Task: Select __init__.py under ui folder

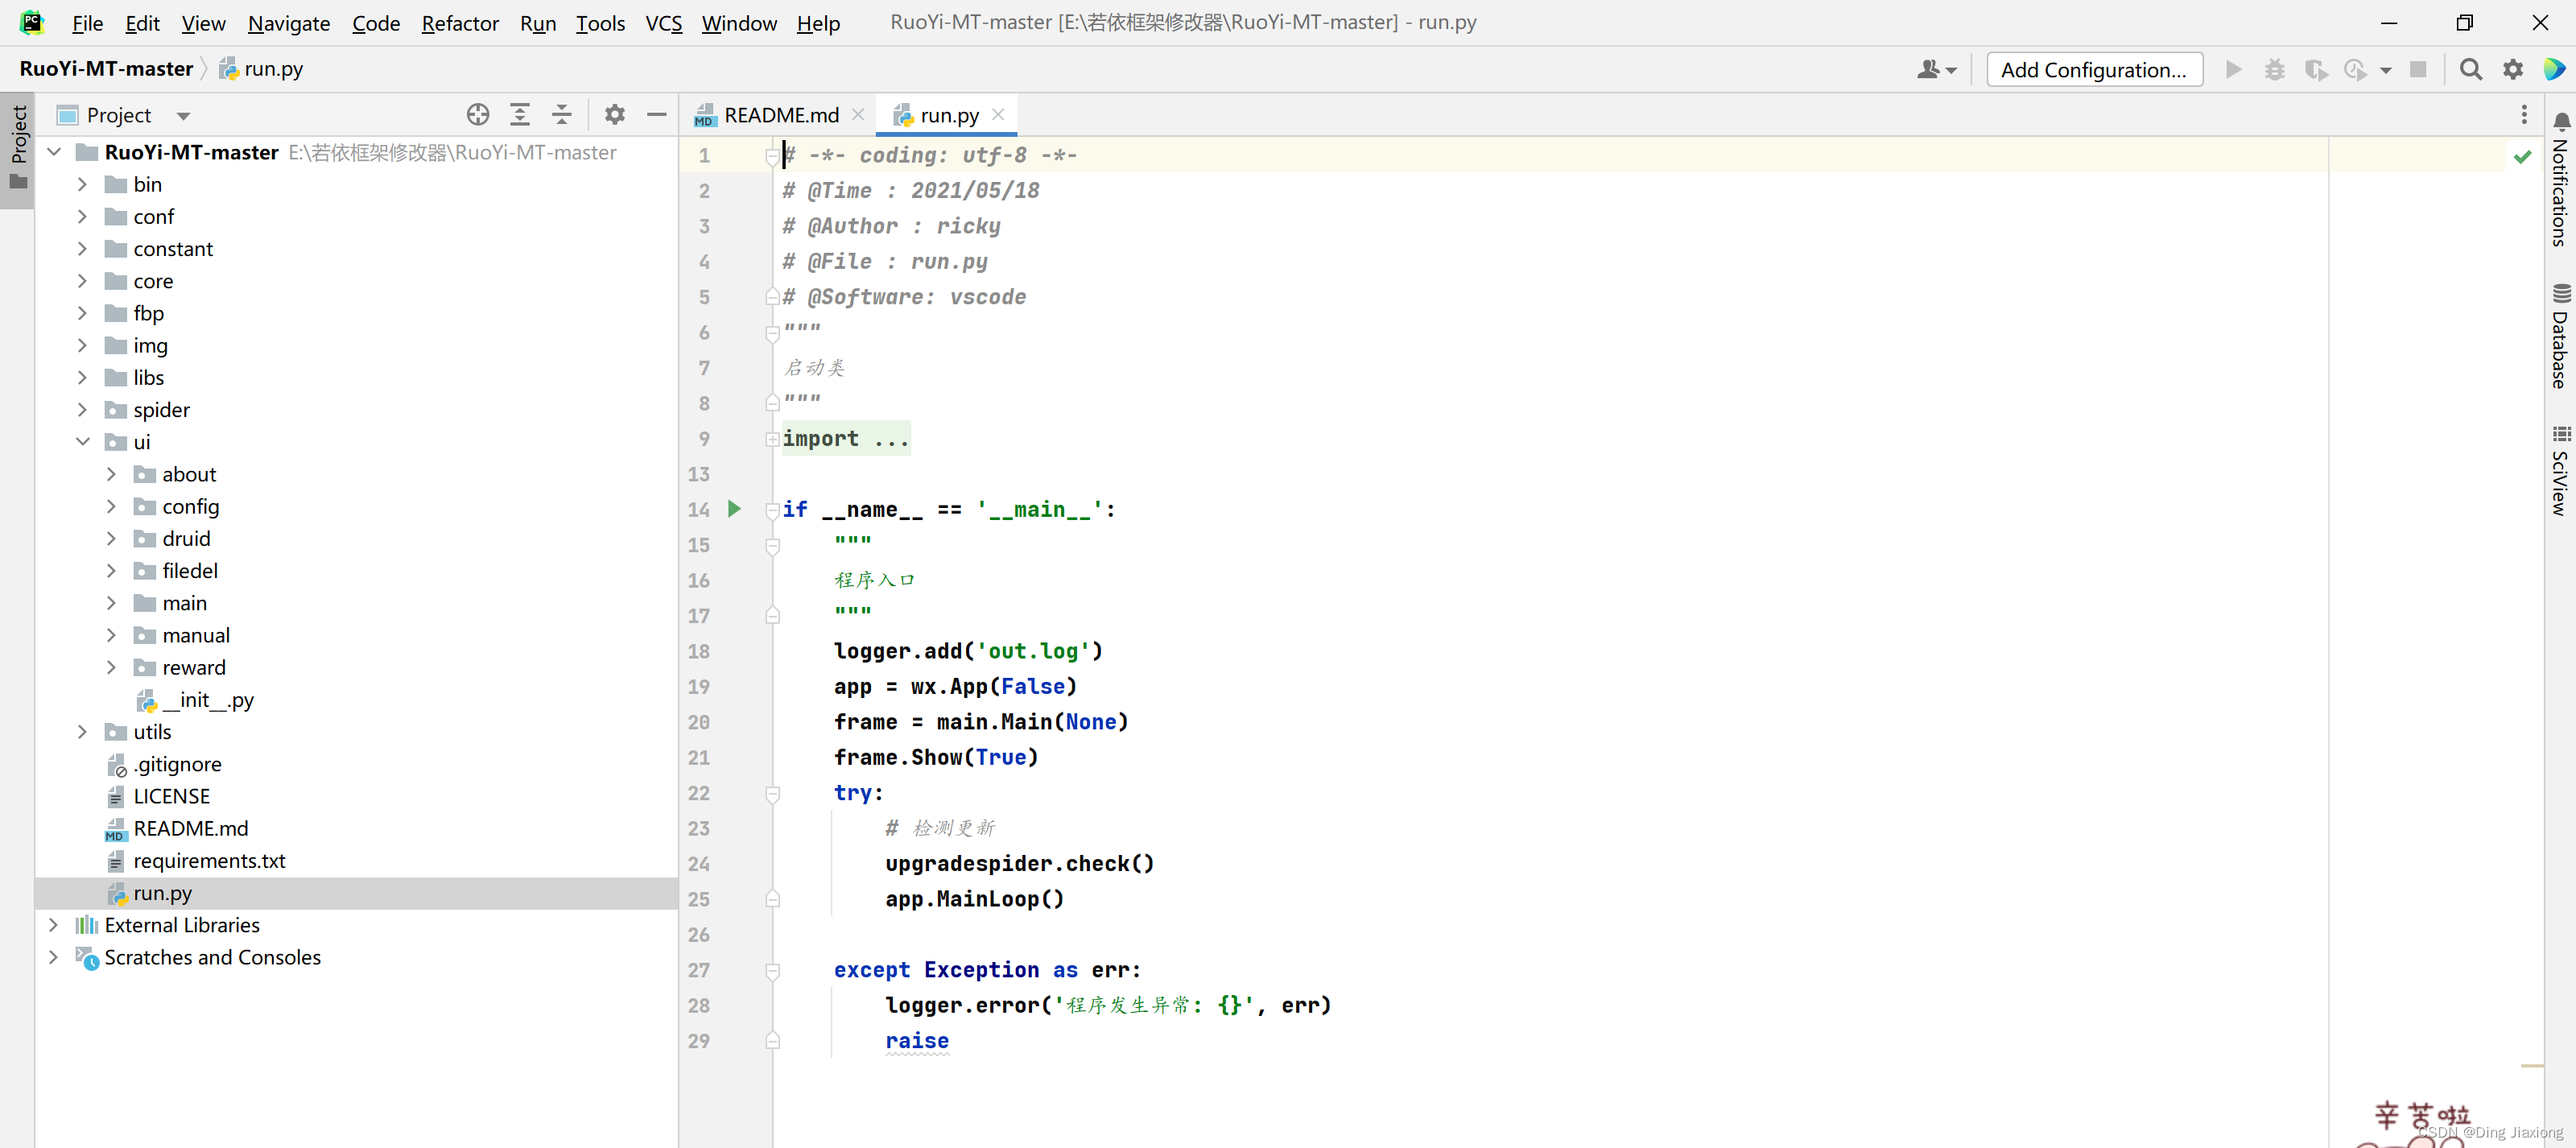Action: pos(208,700)
